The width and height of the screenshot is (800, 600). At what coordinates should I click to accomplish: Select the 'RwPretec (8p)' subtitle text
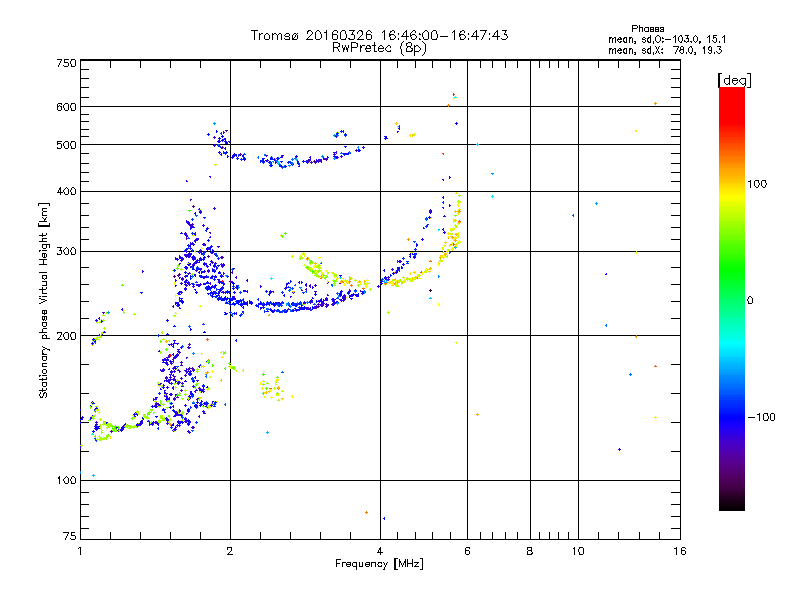(379, 48)
